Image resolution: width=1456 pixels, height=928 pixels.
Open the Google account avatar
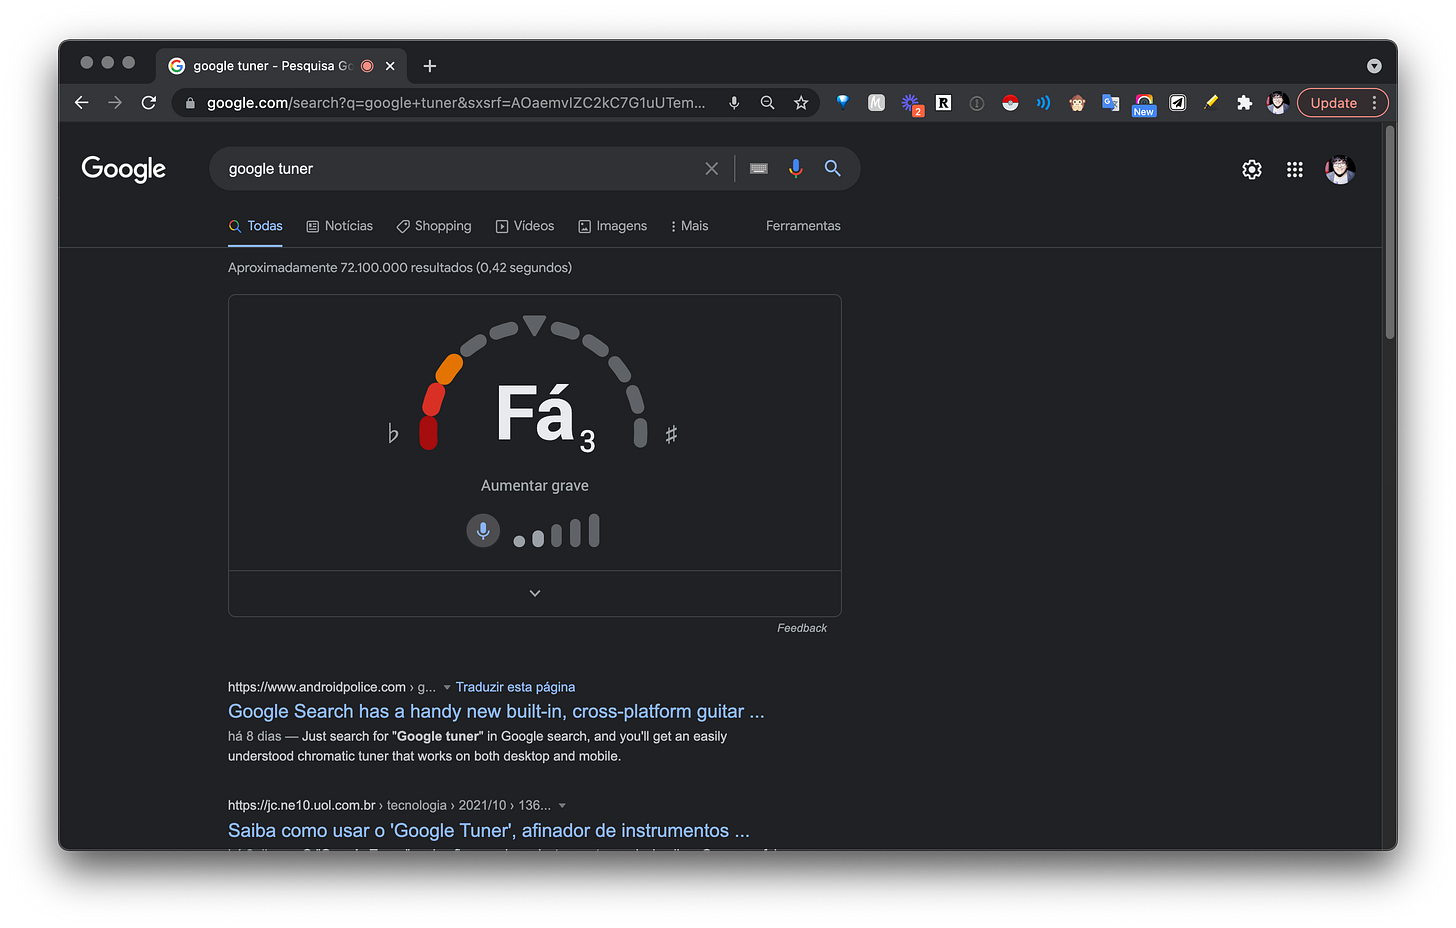click(x=1340, y=170)
